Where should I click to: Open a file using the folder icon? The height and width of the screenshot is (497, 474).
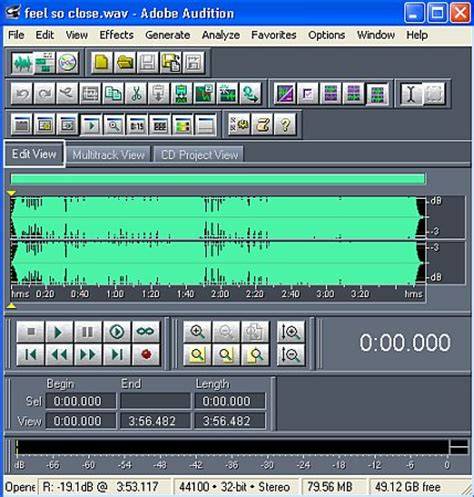pos(125,62)
